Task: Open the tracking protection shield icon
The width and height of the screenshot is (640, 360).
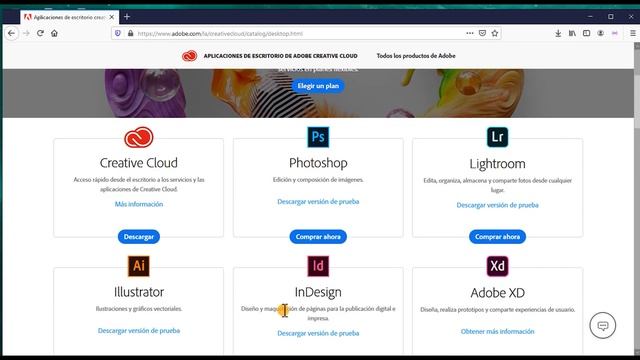Action: tap(118, 33)
